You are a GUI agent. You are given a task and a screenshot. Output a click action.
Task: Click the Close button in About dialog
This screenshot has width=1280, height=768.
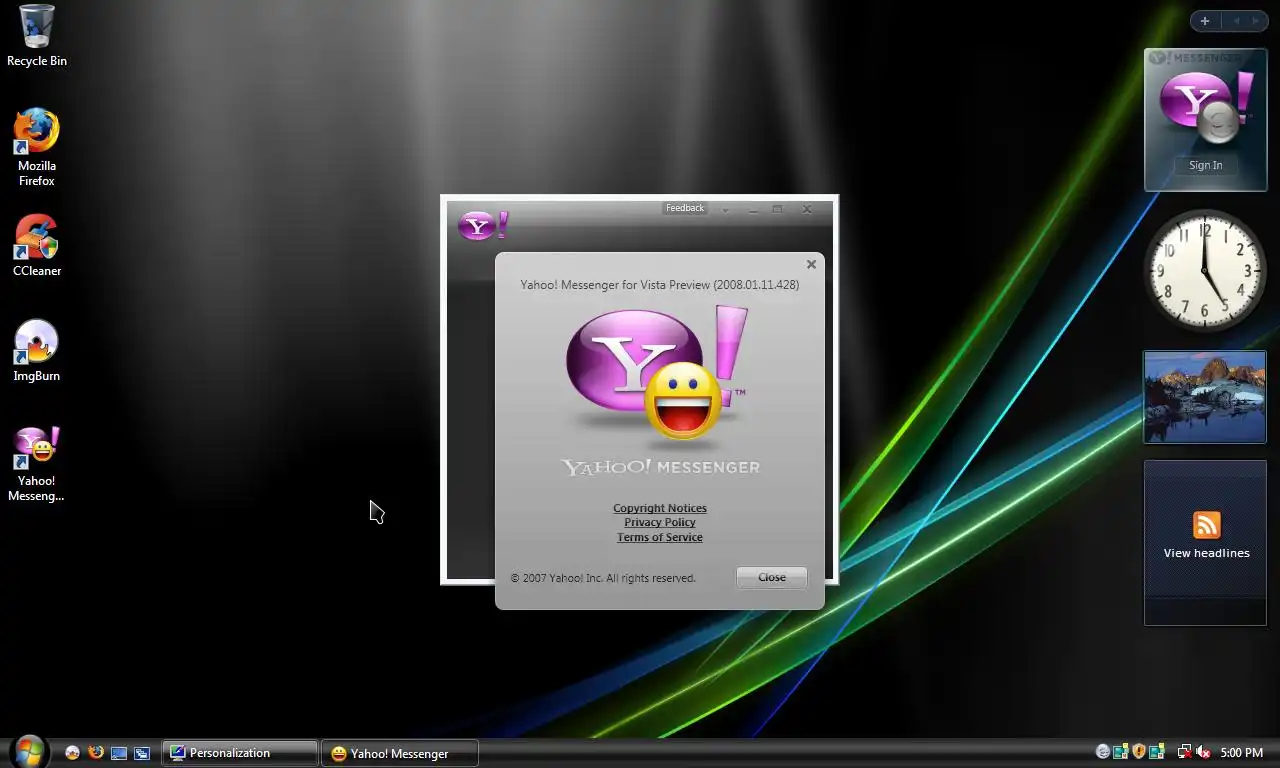772,577
